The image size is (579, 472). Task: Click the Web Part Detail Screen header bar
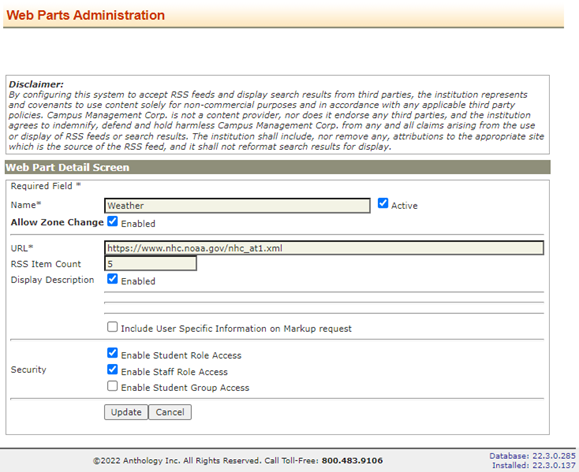pyautogui.click(x=278, y=167)
